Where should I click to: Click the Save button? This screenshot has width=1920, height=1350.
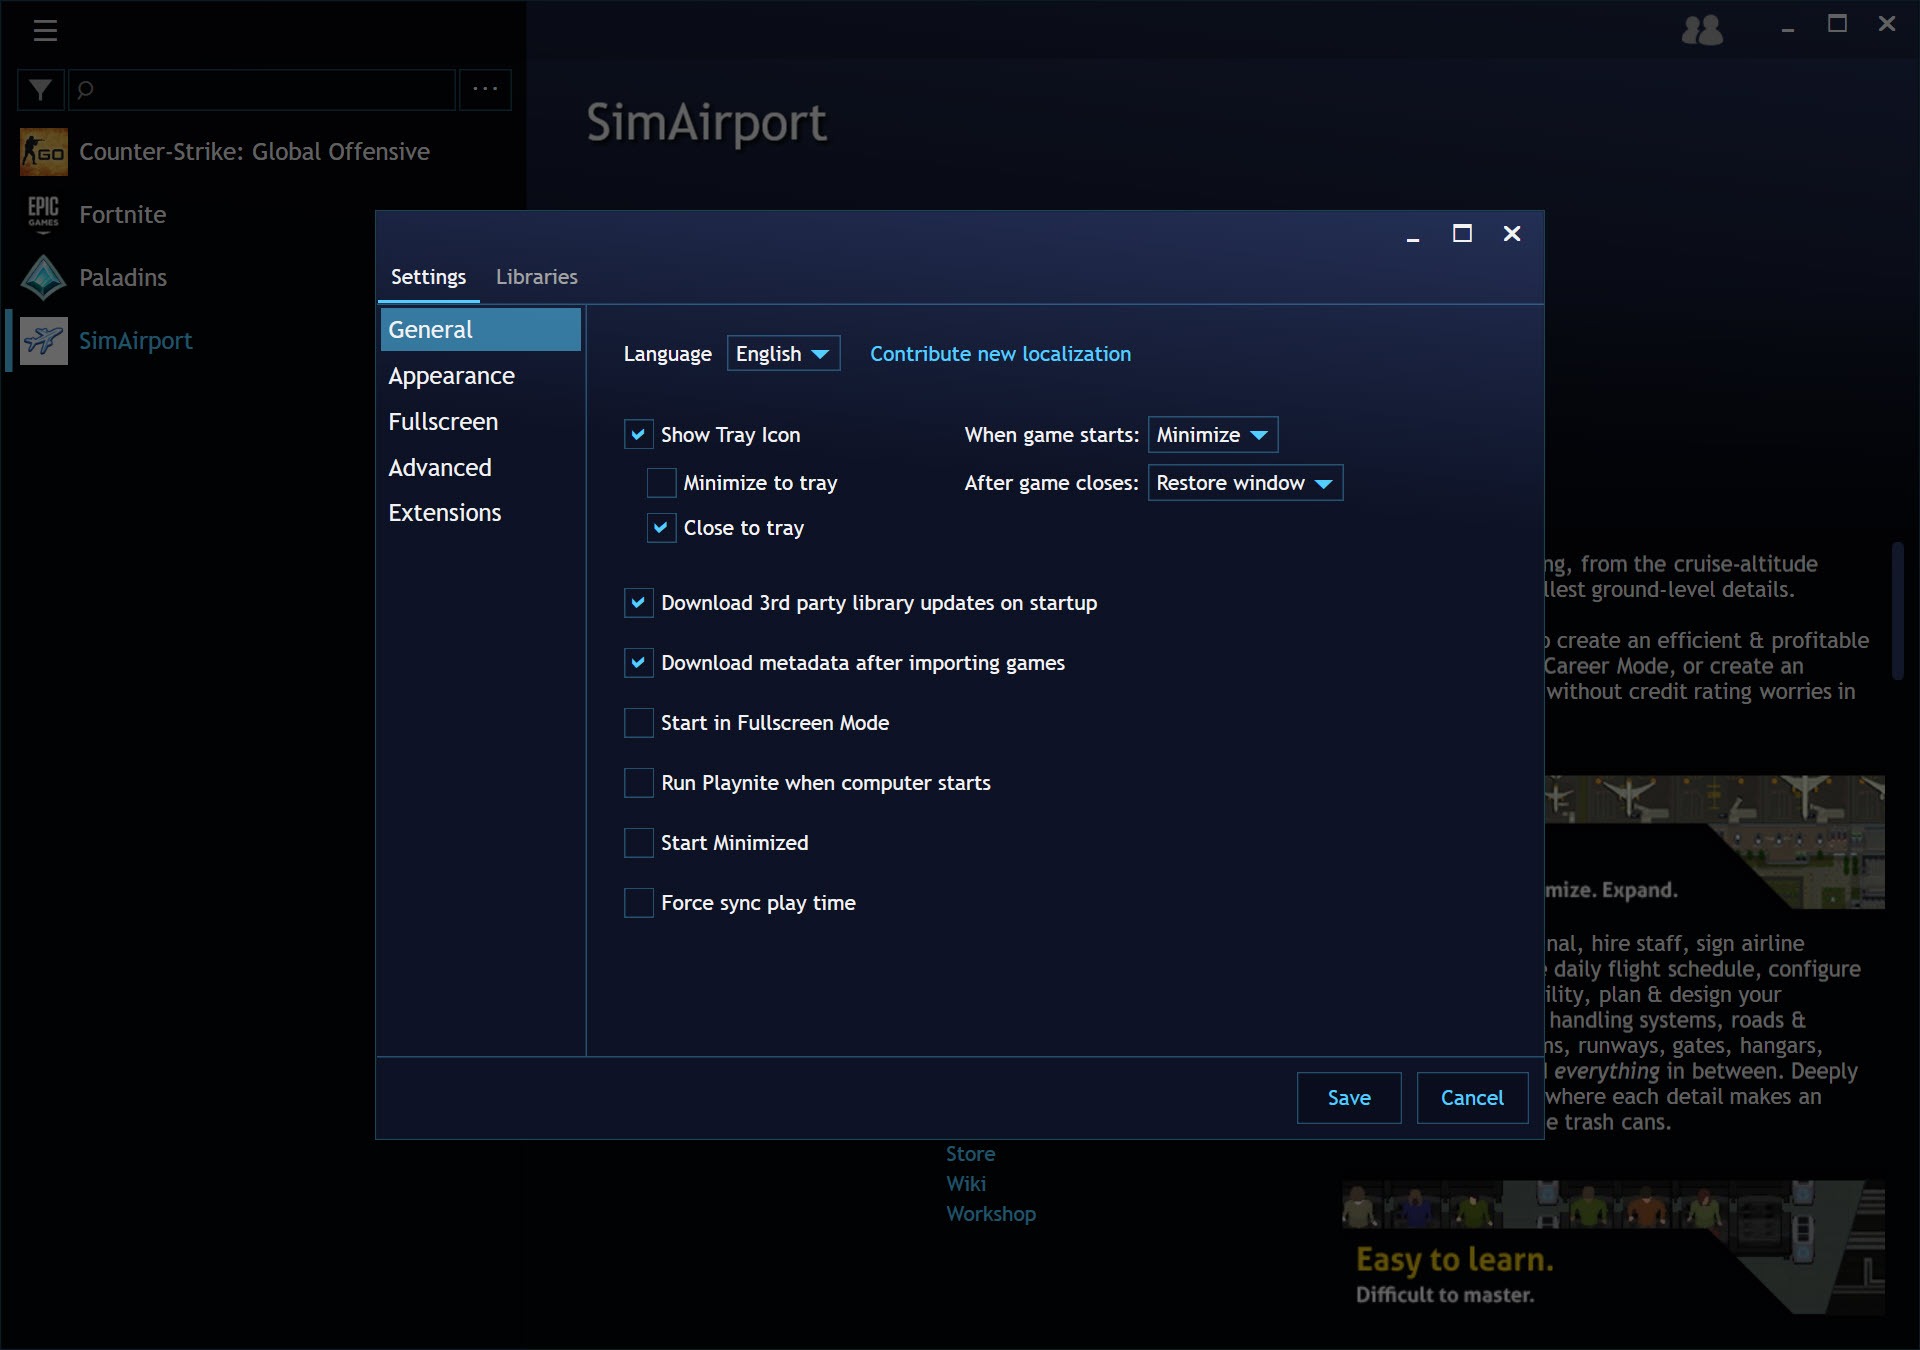(1349, 1098)
